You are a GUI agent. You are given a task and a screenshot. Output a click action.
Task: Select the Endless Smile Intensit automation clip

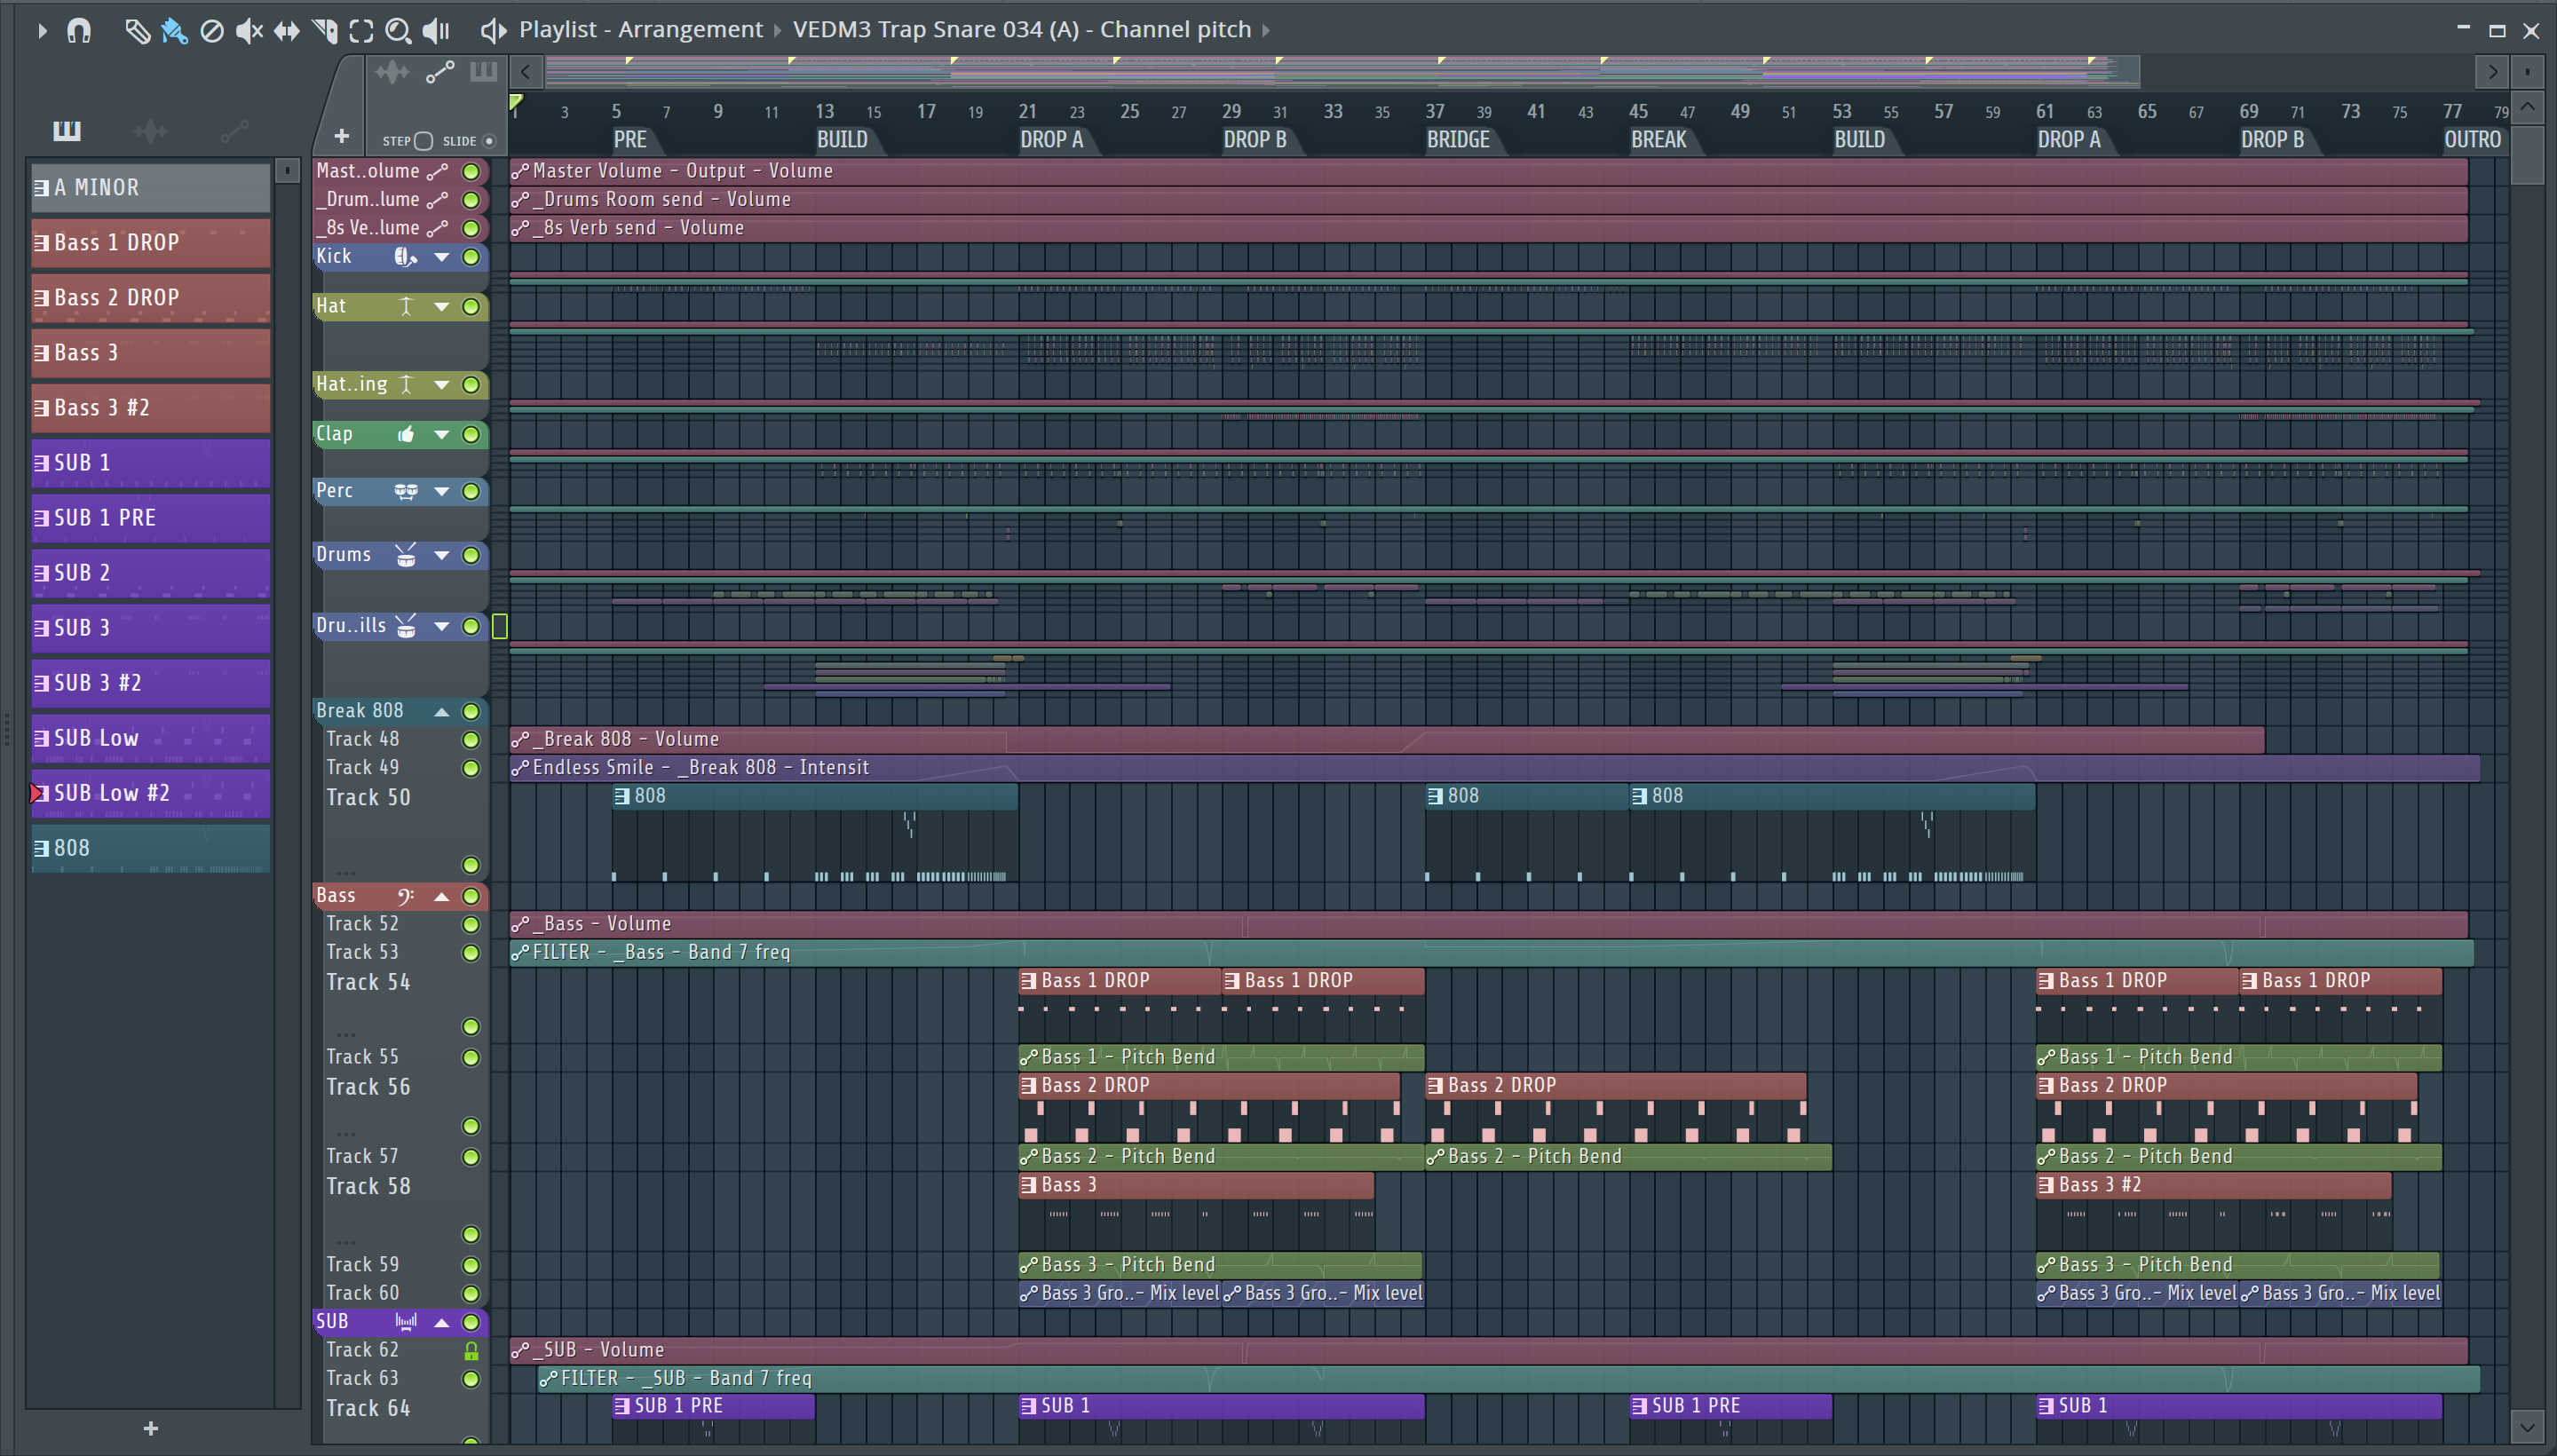[x=1494, y=768]
